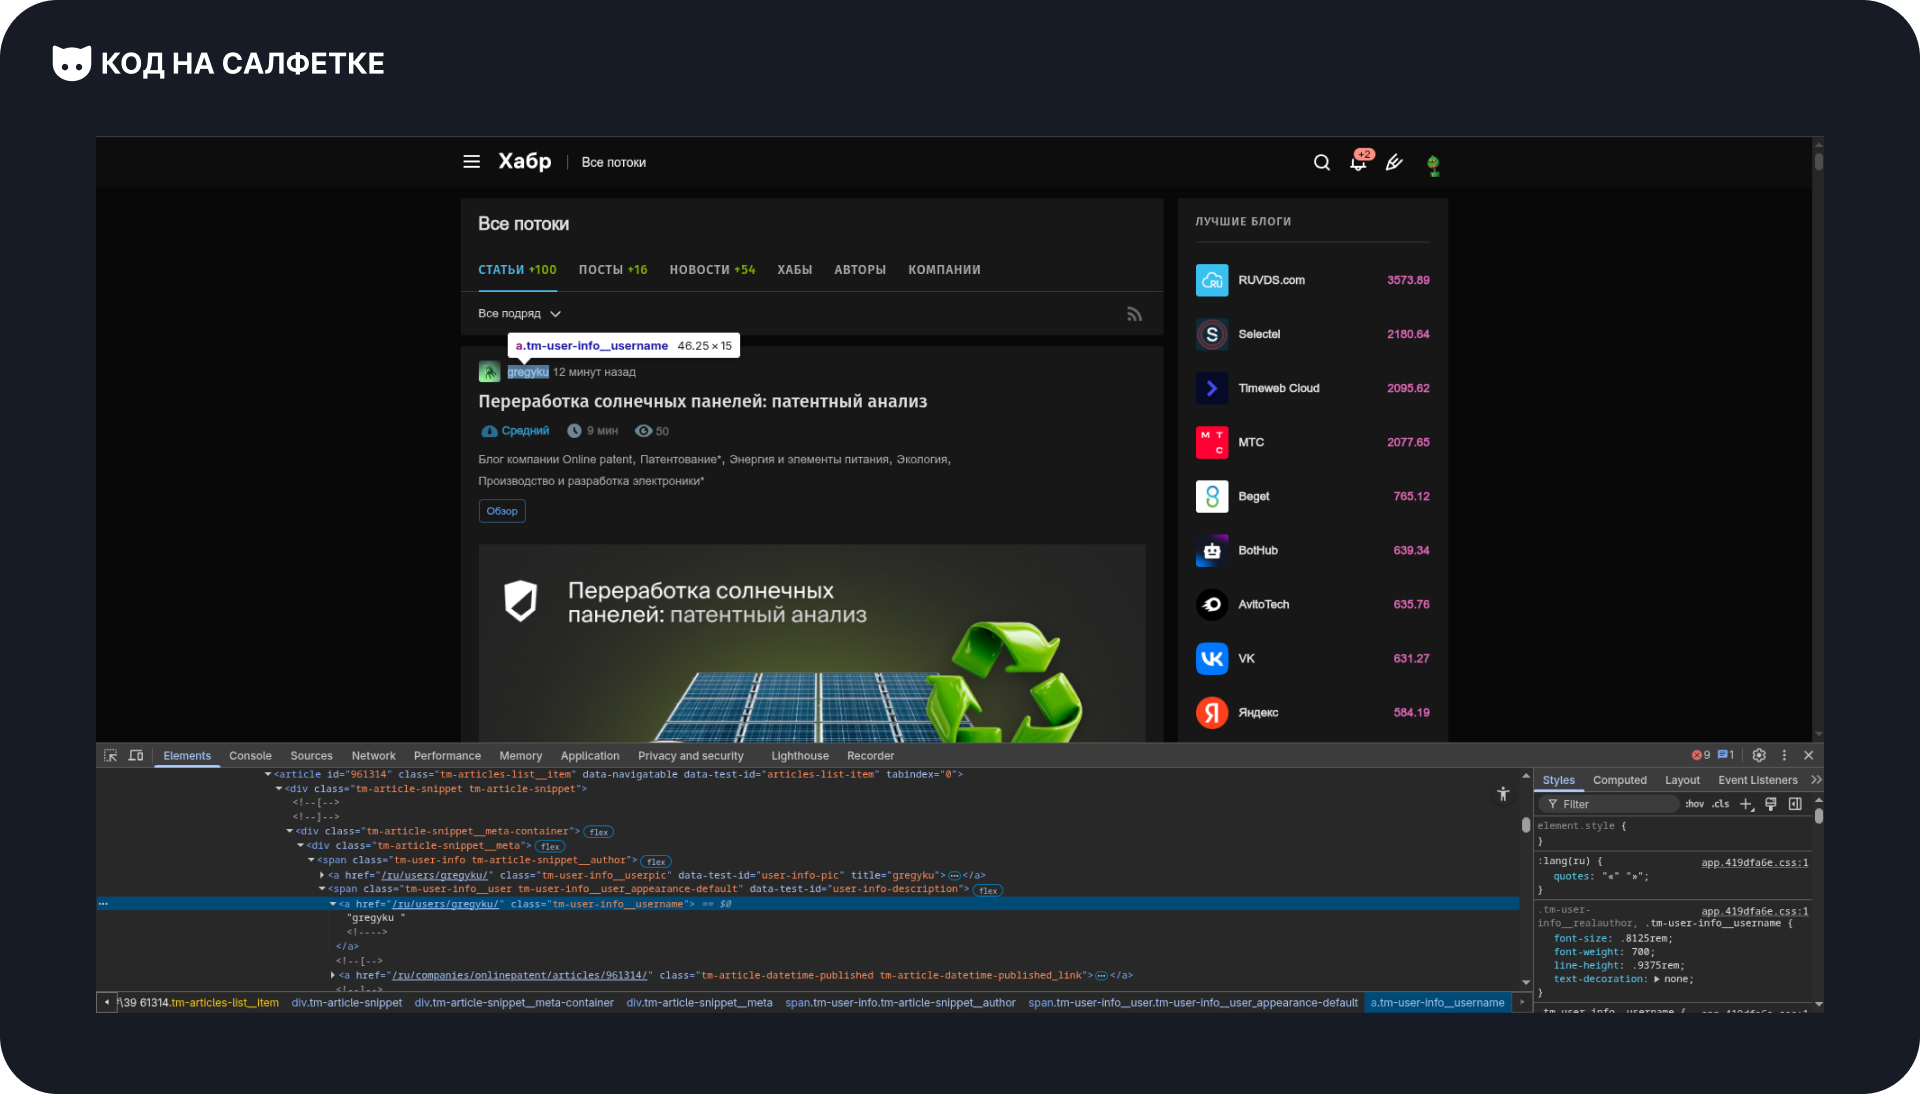Collapse the article id="961314" tree node
Screen dimensions: 1920x1094
coord(268,775)
